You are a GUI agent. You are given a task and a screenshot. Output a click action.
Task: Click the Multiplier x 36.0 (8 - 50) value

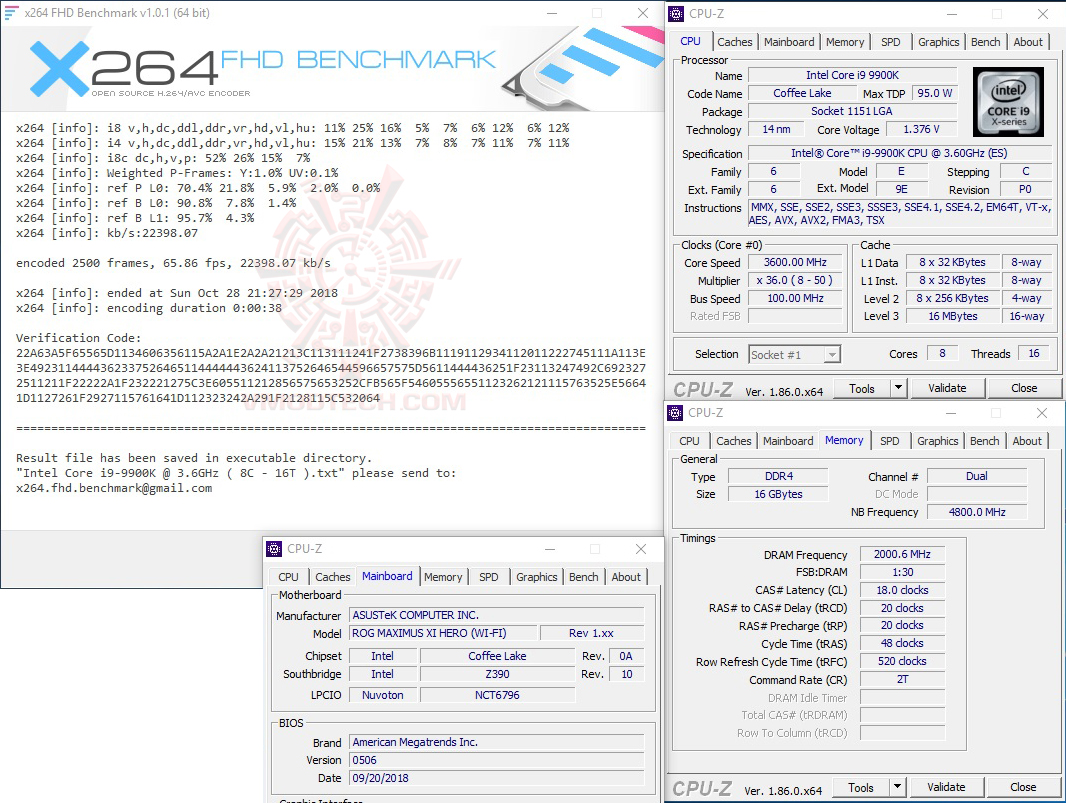(x=795, y=280)
